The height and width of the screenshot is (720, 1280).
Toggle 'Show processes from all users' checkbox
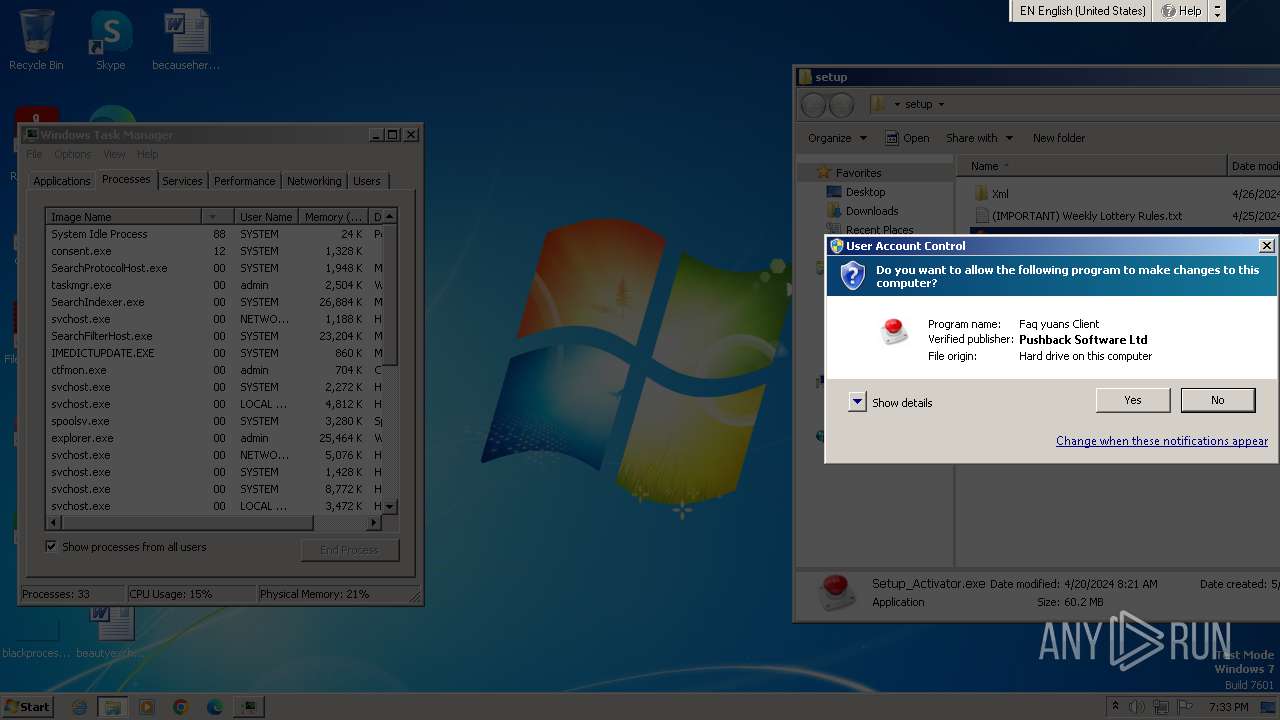(x=51, y=546)
